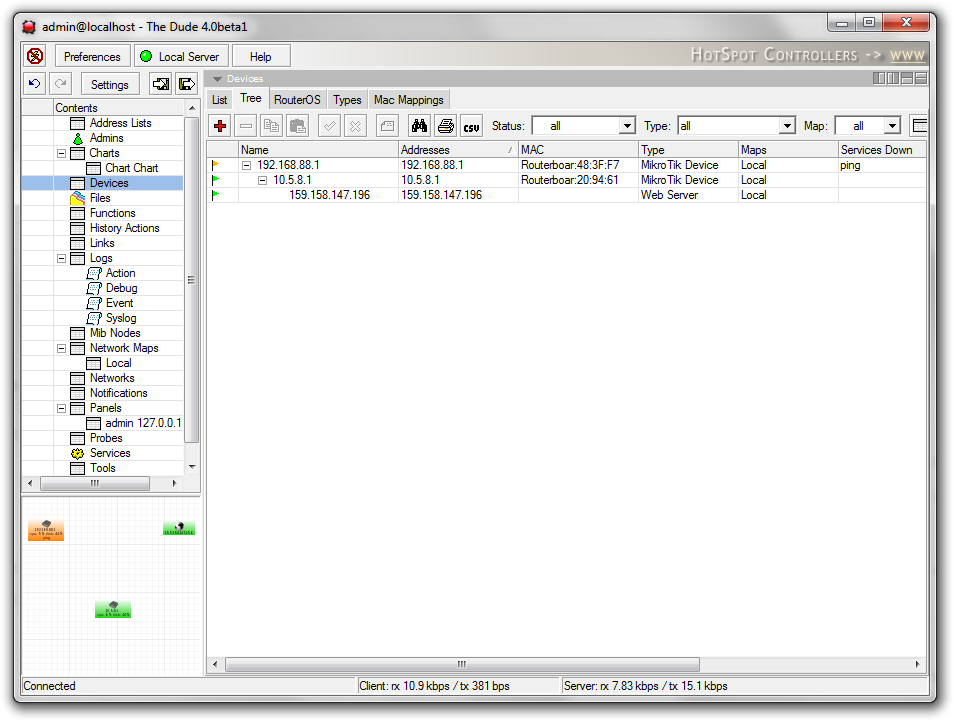Click the first pane layout icon in Devices header
The width and height of the screenshot is (954, 722).
tap(879, 78)
